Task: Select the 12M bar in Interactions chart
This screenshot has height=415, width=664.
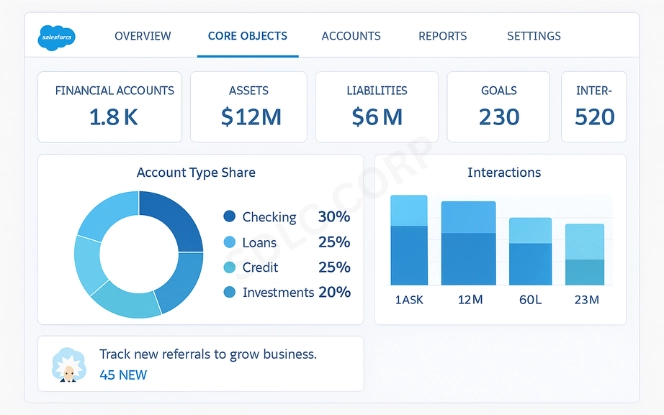Action: 468,244
